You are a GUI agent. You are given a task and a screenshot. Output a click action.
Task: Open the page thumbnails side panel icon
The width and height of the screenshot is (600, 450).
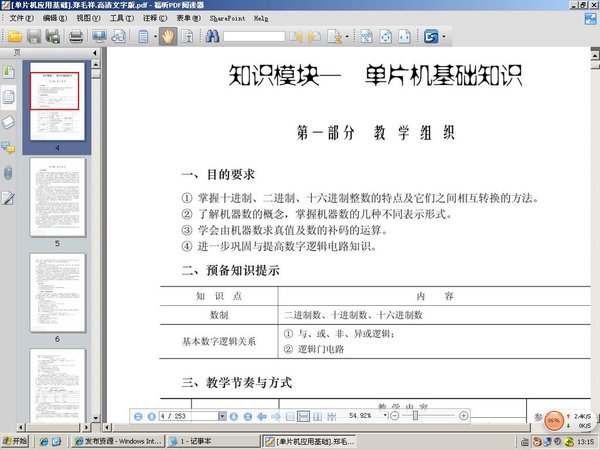(x=8, y=97)
